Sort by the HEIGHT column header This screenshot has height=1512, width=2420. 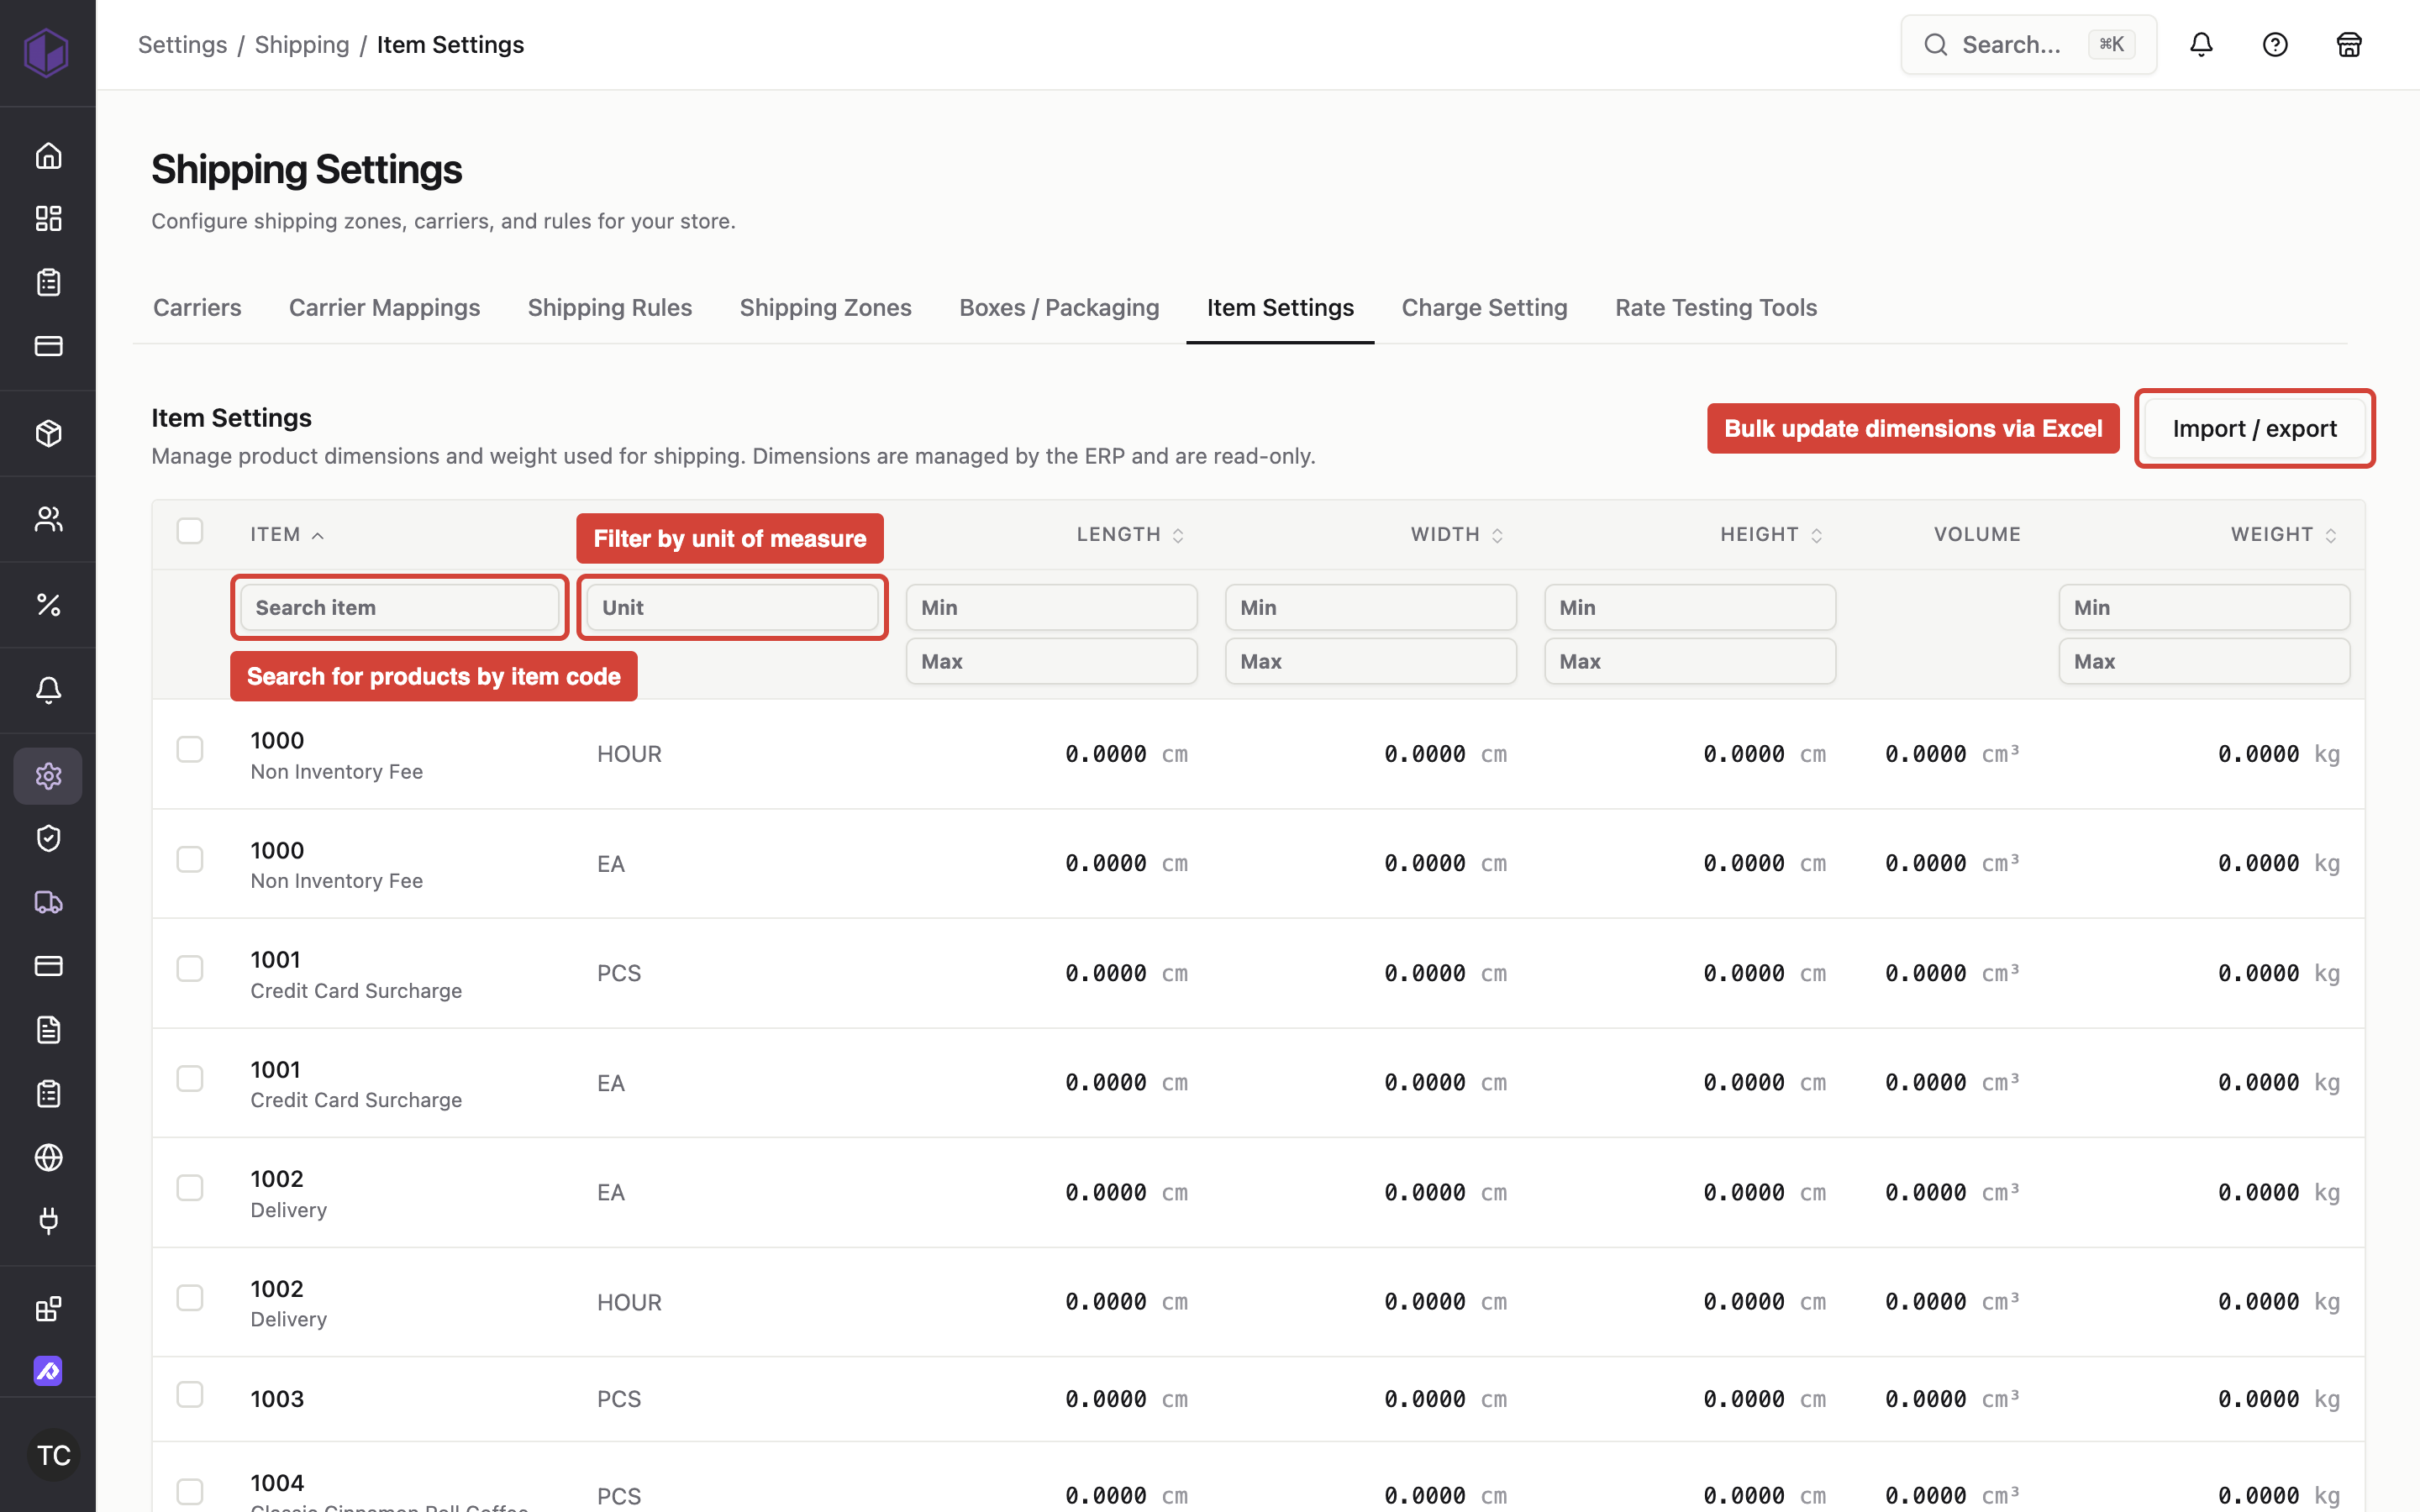click(x=1771, y=535)
